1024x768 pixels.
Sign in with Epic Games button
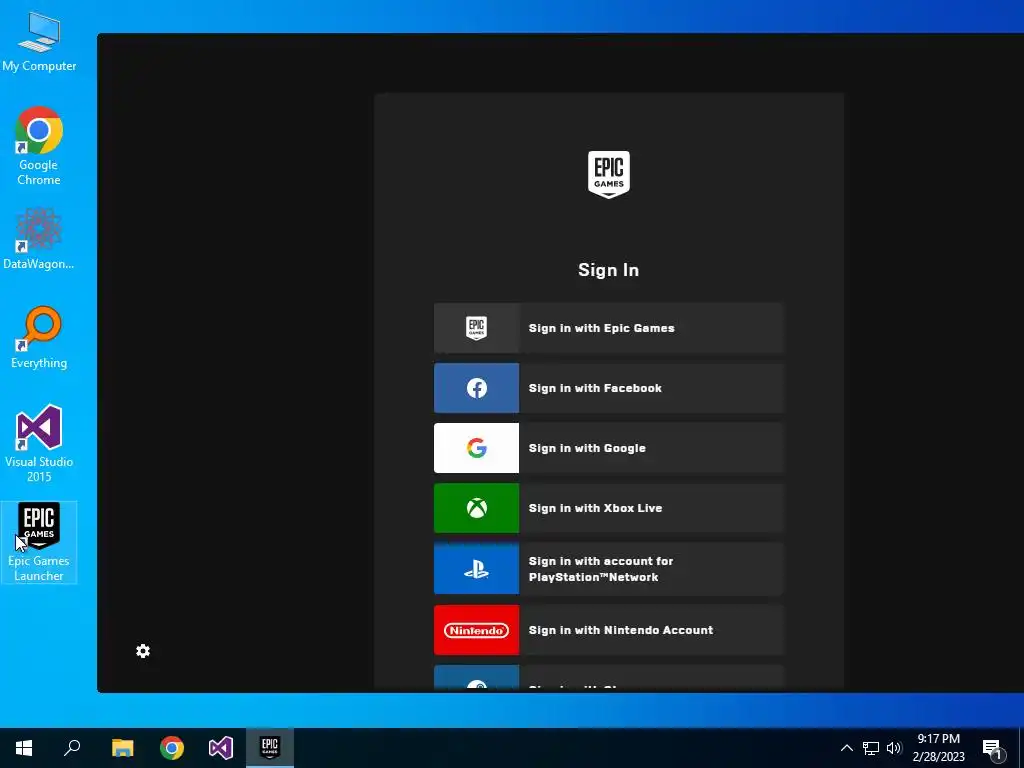[608, 328]
